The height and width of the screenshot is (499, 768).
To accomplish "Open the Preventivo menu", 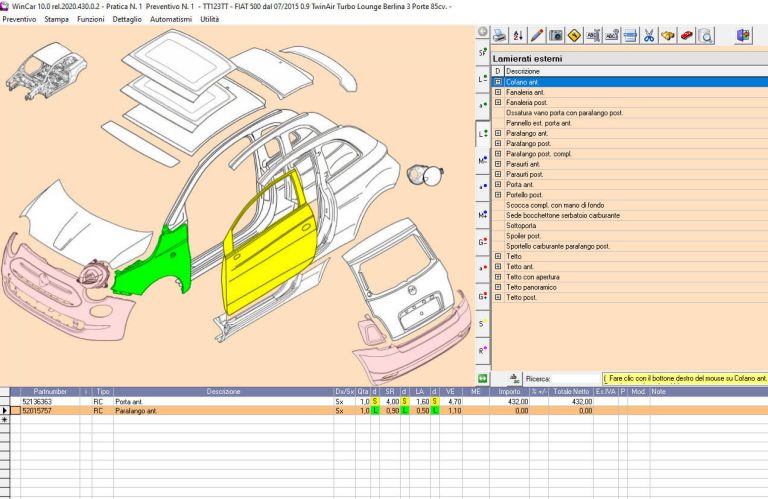I will [x=19, y=19].
